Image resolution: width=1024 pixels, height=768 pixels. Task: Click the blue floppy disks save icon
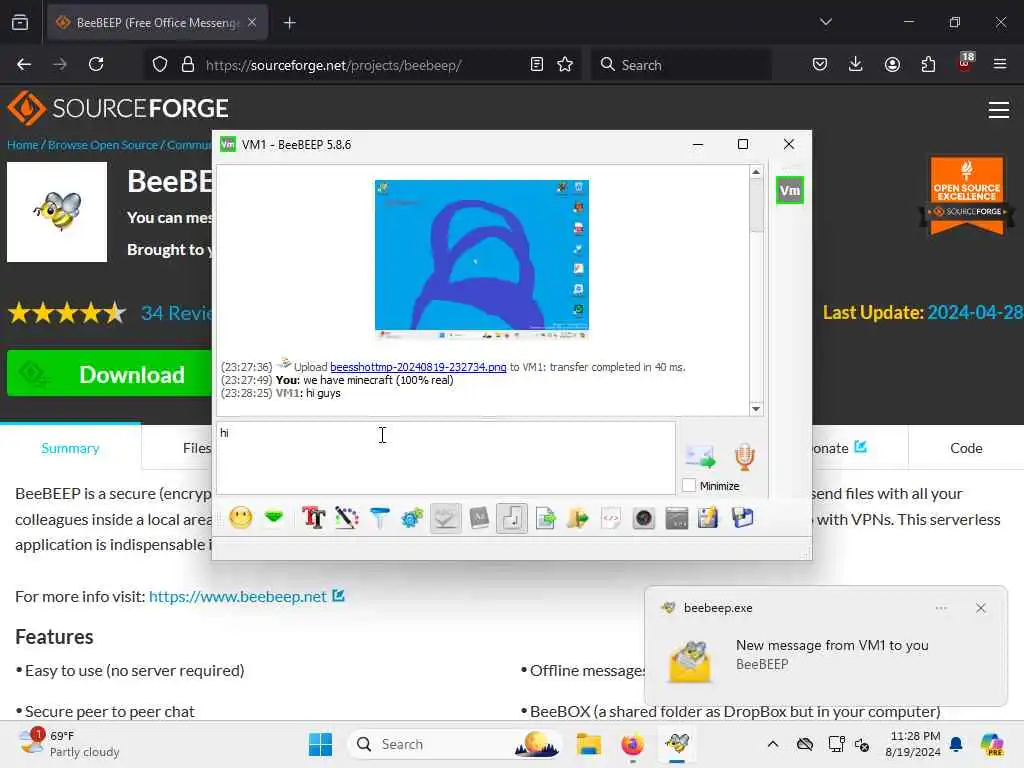(x=743, y=519)
